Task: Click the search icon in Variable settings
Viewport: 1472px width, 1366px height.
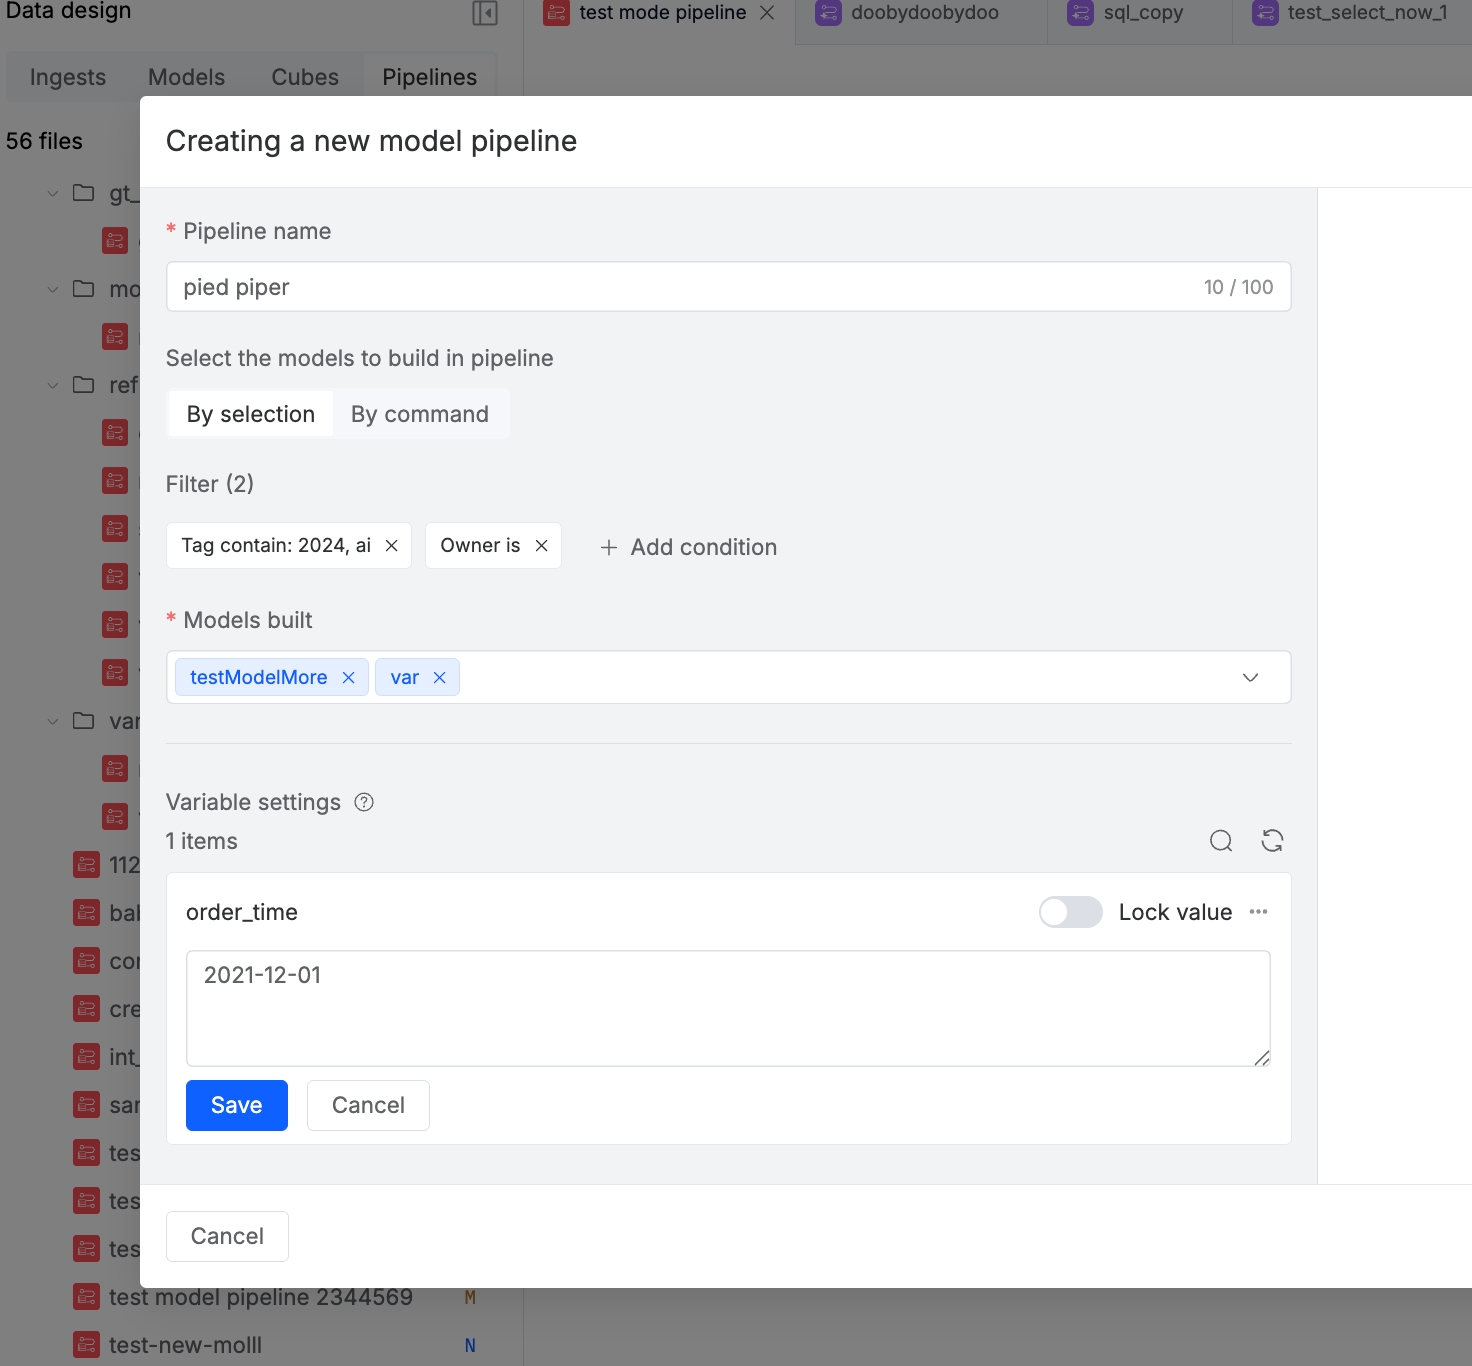Action: coord(1220,841)
